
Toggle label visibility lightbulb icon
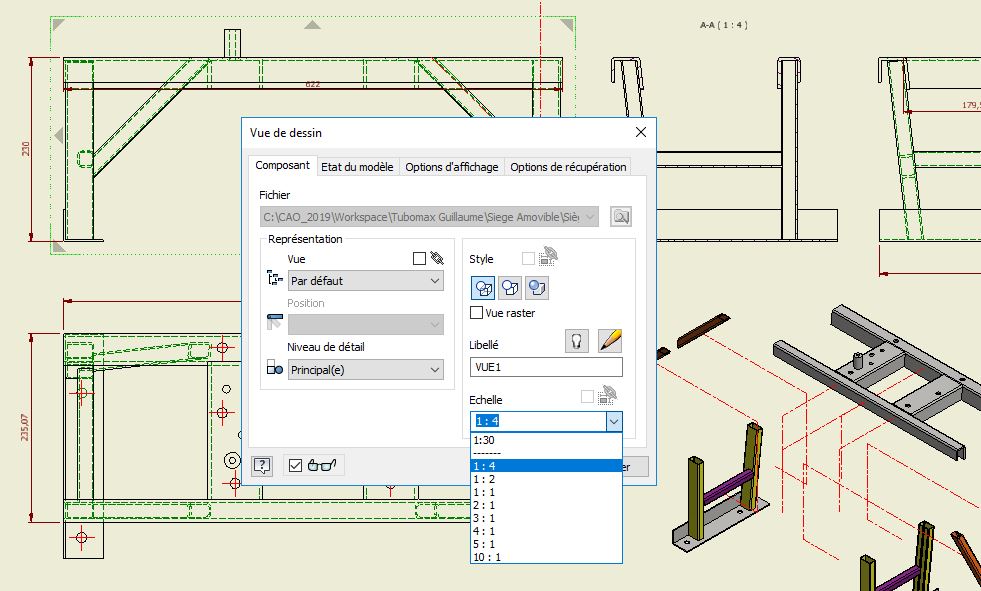click(576, 341)
